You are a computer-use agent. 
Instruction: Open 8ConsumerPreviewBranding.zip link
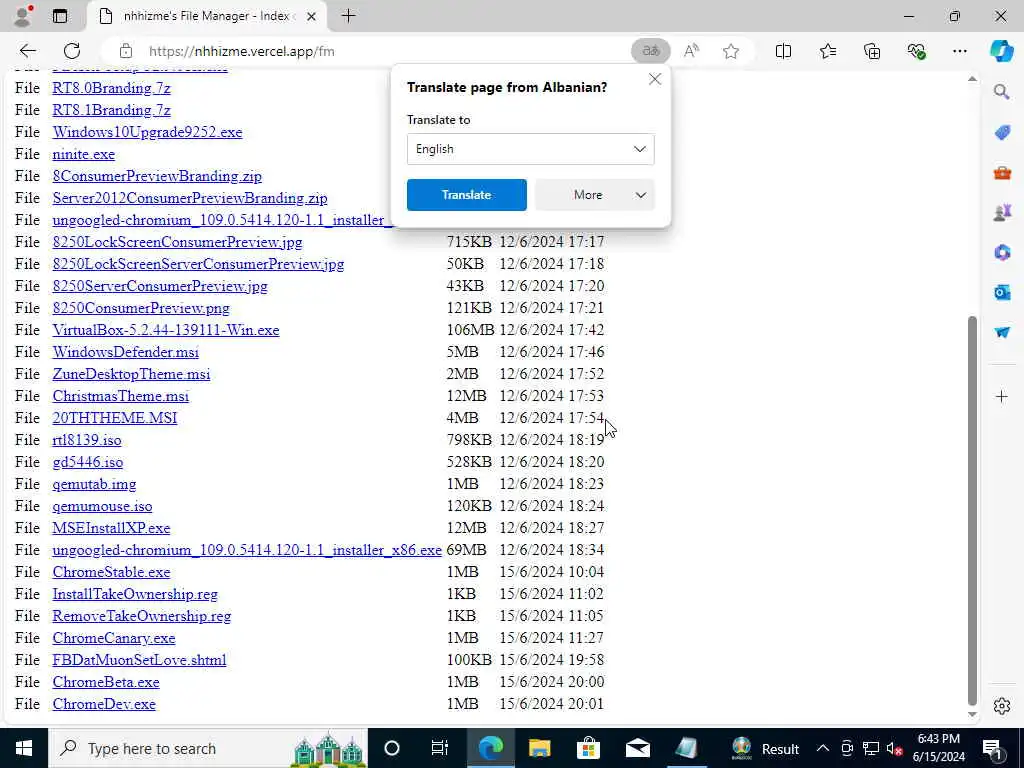click(157, 176)
